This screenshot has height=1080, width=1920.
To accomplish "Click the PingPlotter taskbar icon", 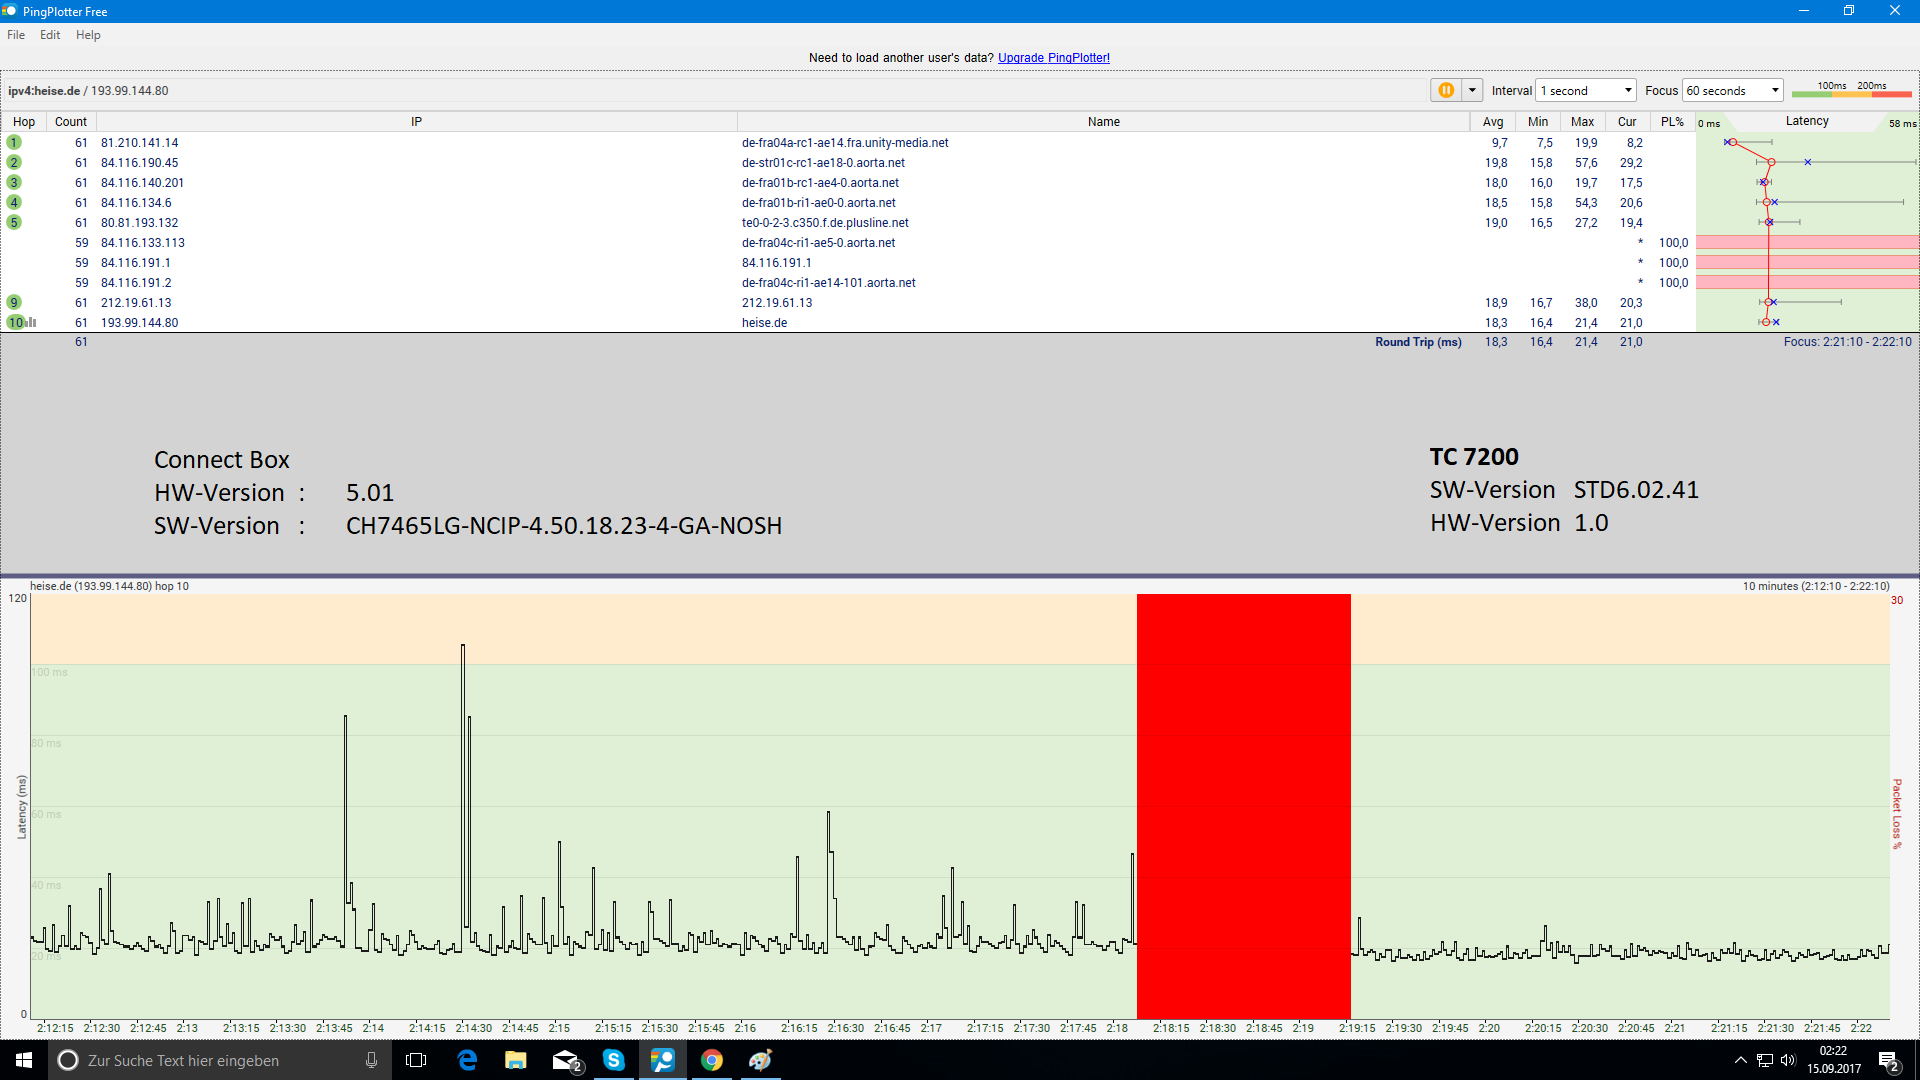I will [x=662, y=1060].
